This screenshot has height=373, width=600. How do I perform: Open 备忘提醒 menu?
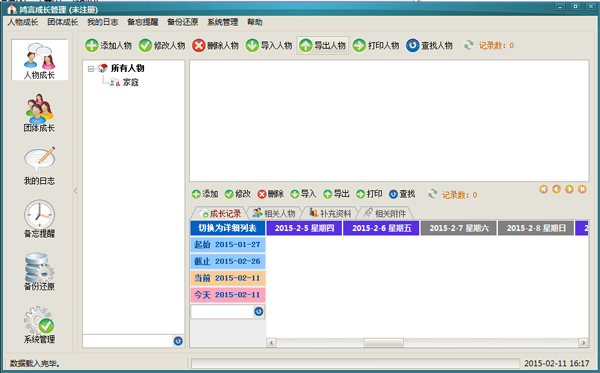coord(143,22)
